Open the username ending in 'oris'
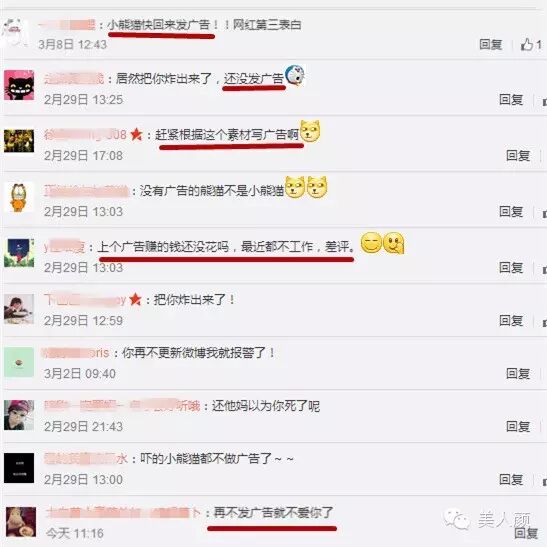547x547 pixels. click(75, 353)
